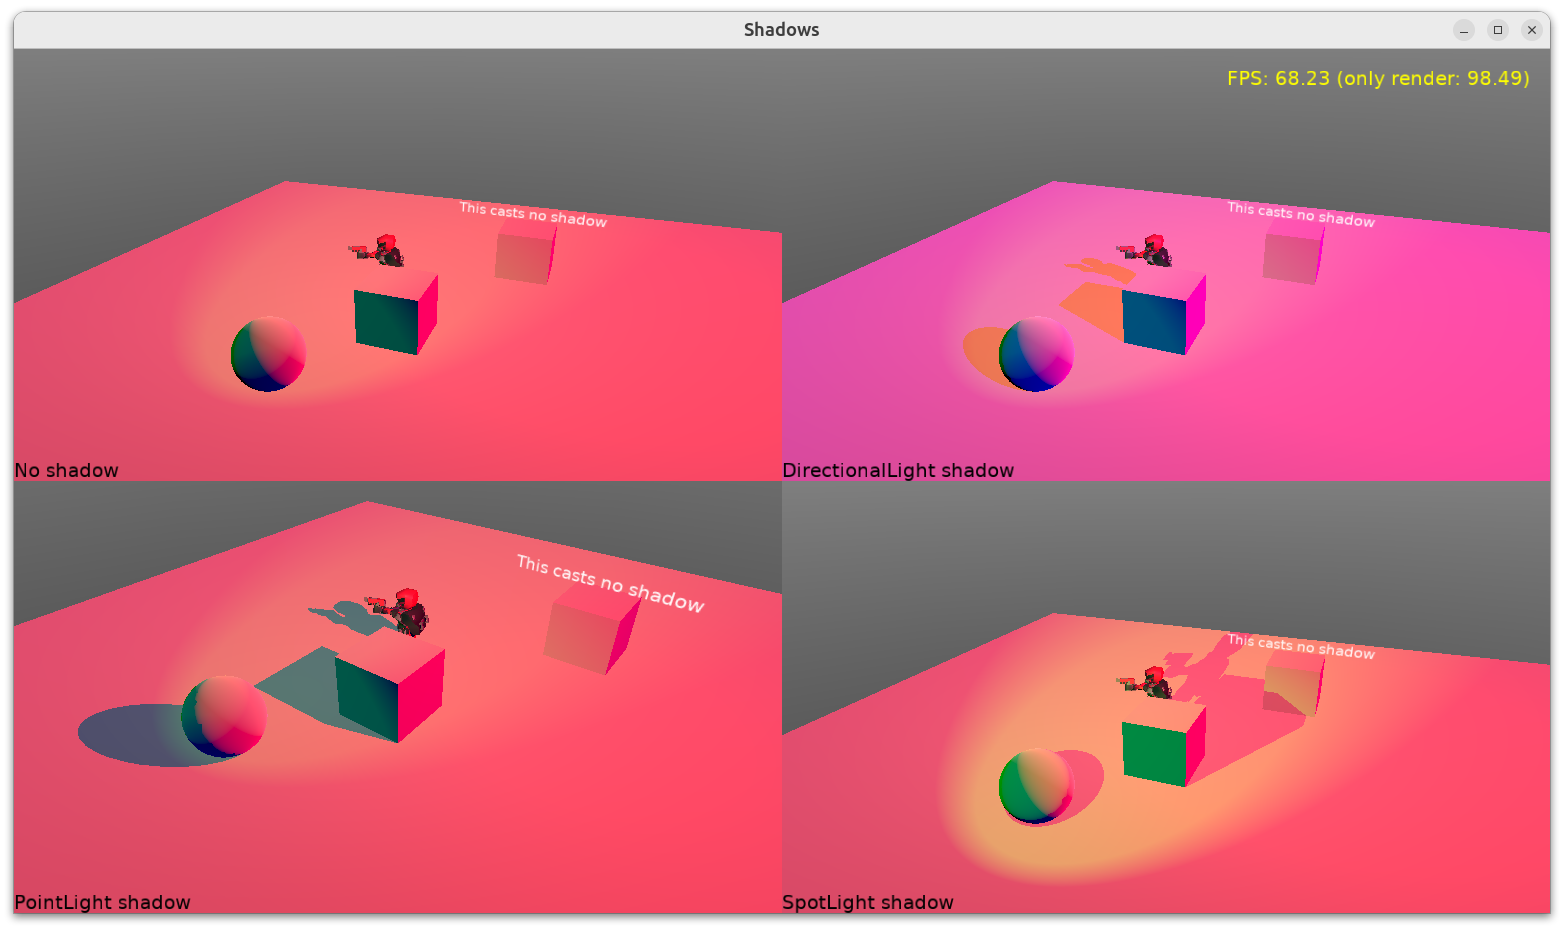1564x930 pixels.
Task: Close the Shadows window
Action: click(1532, 30)
